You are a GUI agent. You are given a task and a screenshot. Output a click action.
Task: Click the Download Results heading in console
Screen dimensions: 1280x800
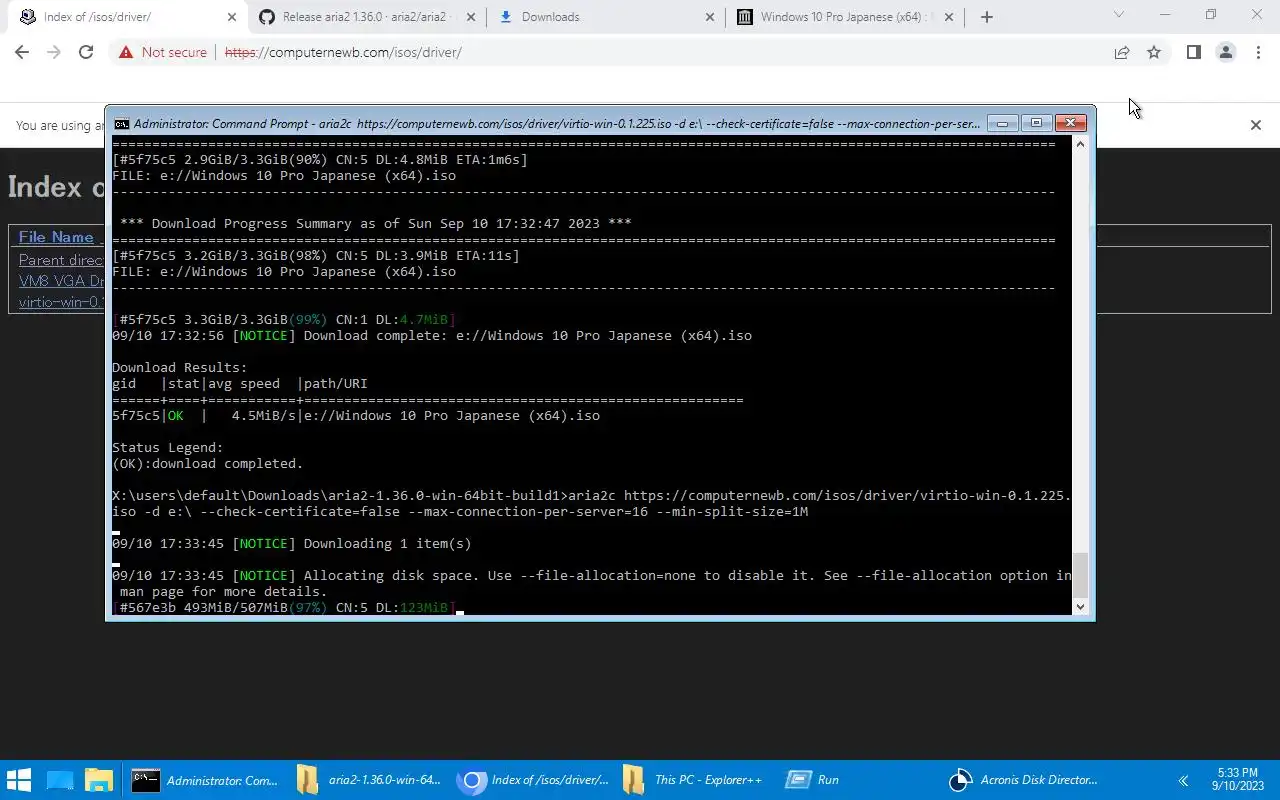[x=180, y=368]
